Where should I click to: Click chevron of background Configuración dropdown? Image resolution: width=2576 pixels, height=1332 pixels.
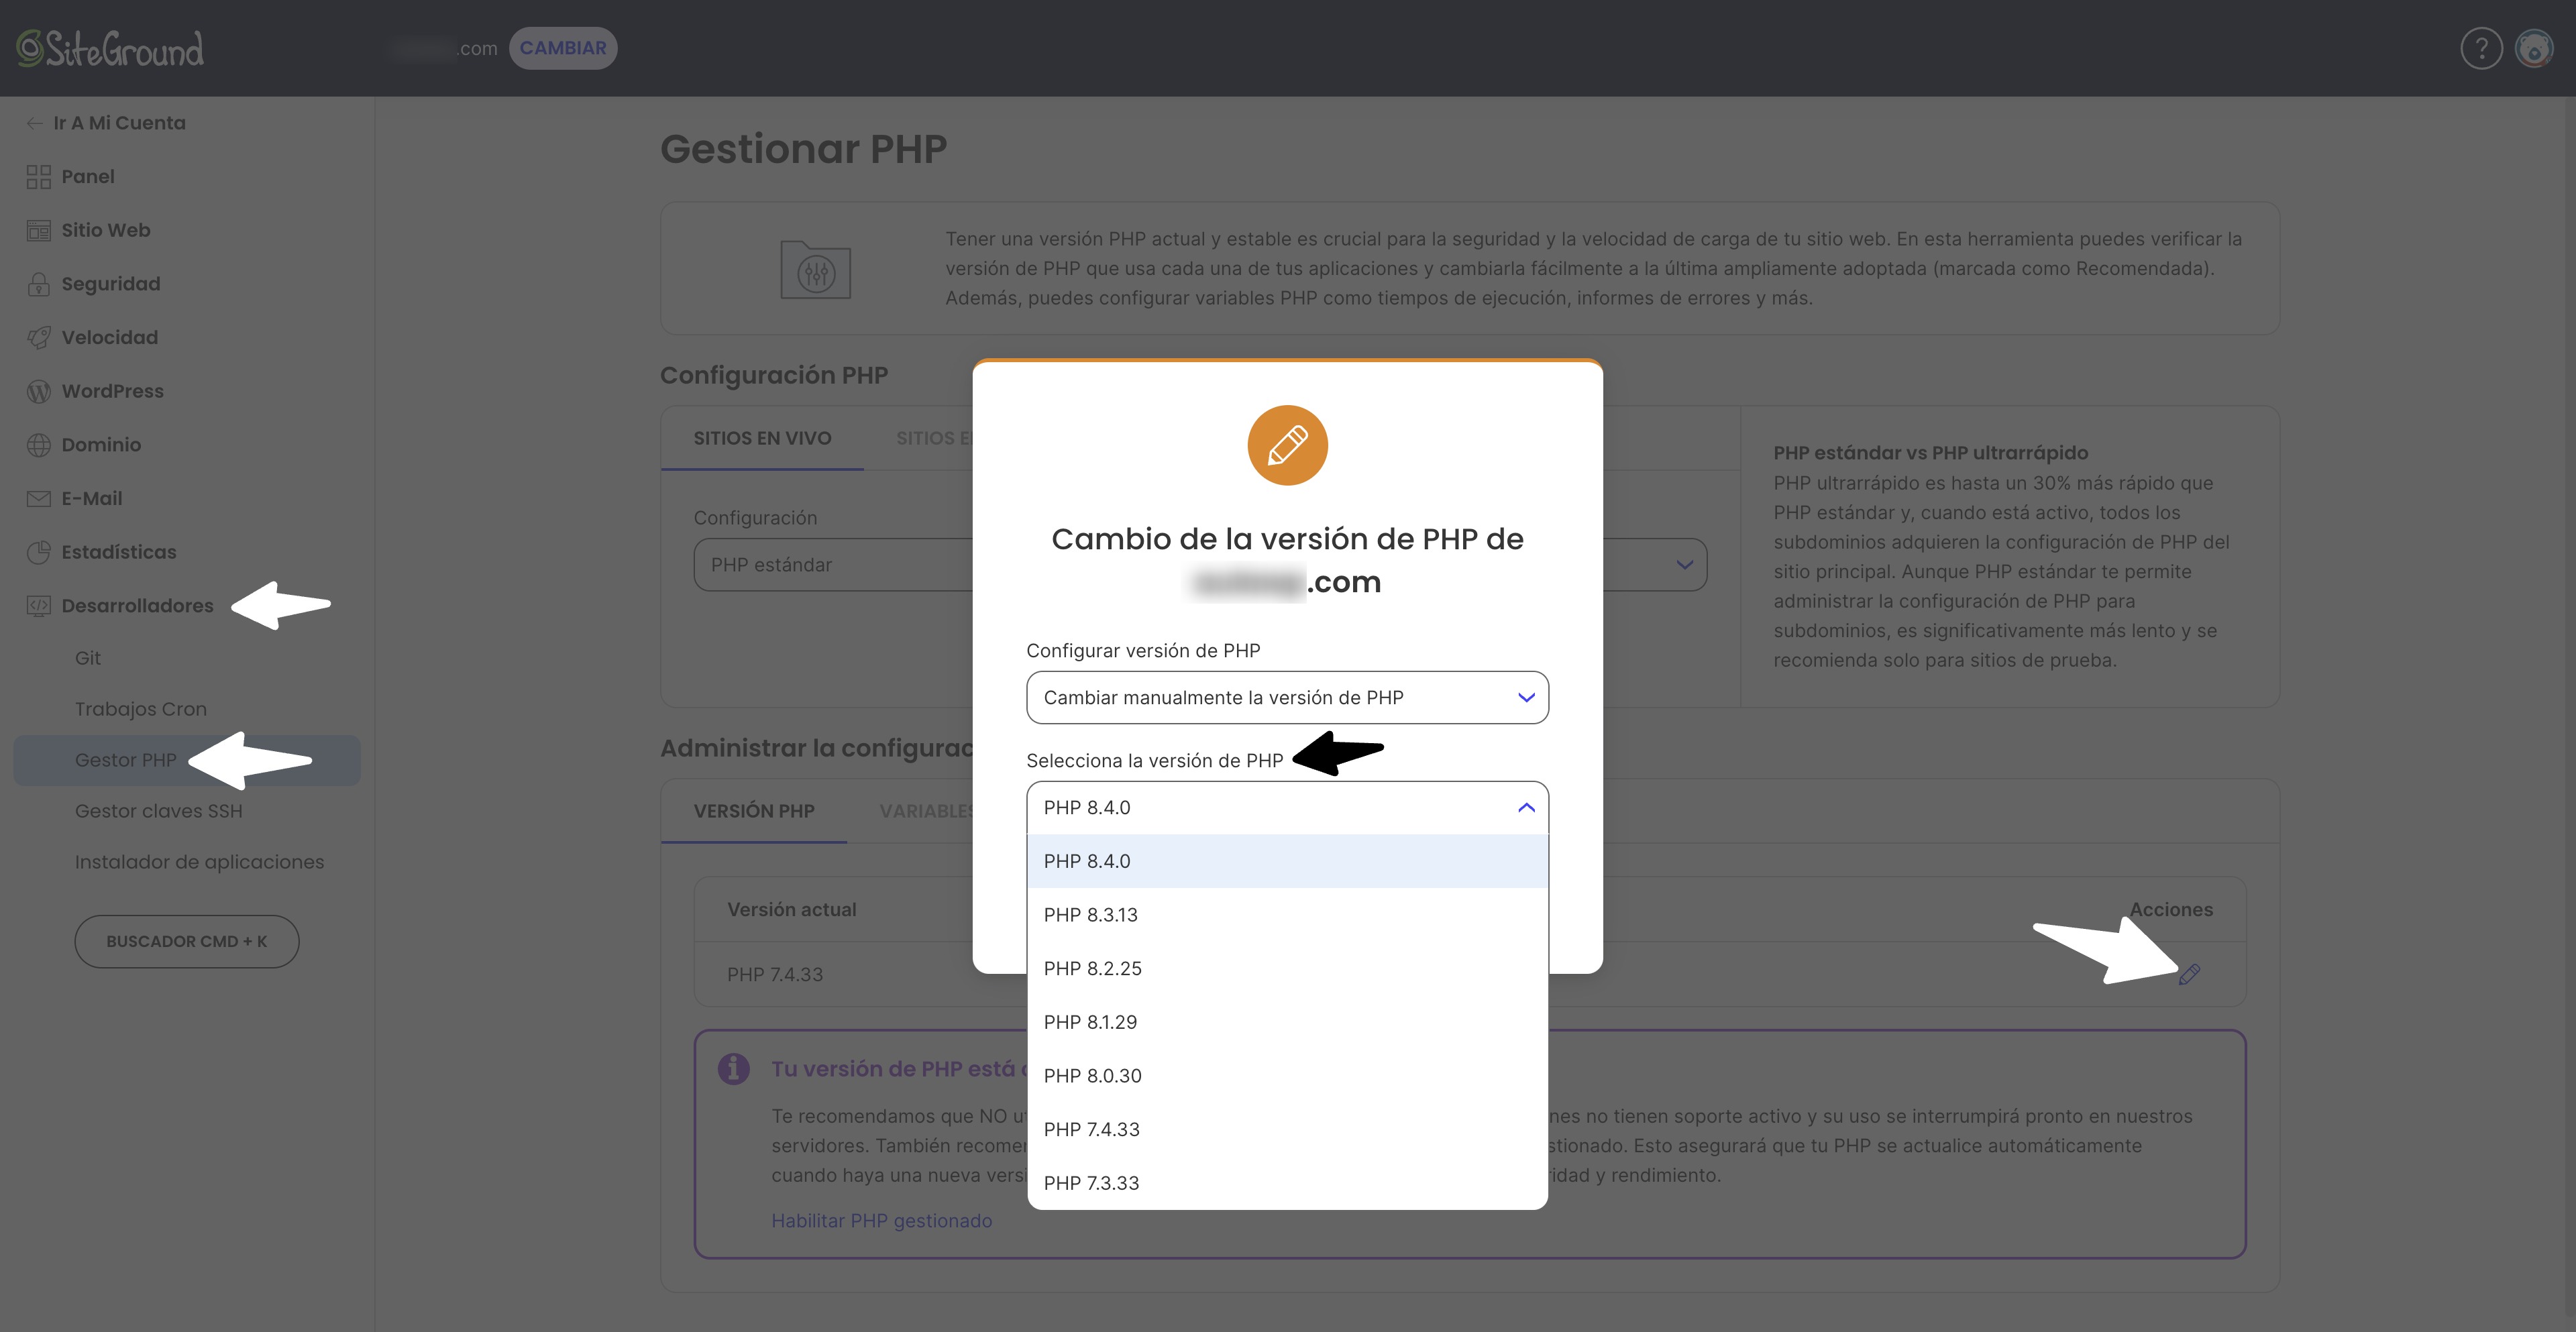click(1684, 565)
